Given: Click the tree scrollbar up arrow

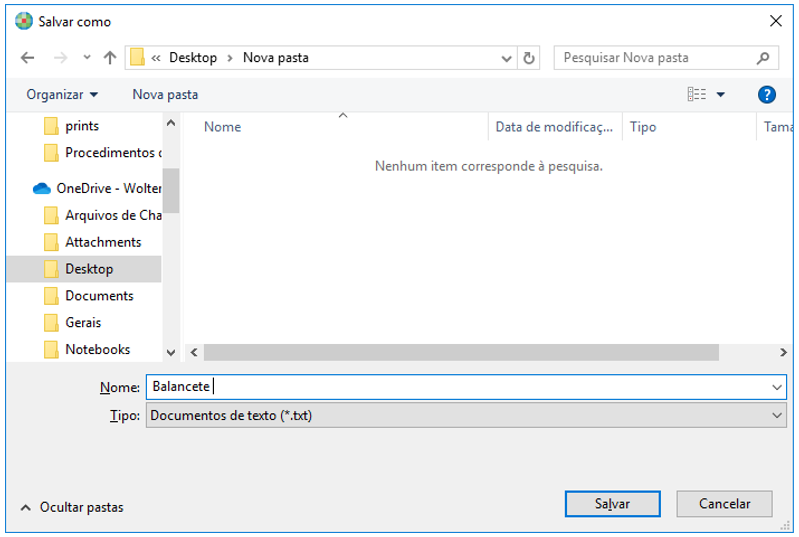Looking at the screenshot, I should tap(171, 123).
